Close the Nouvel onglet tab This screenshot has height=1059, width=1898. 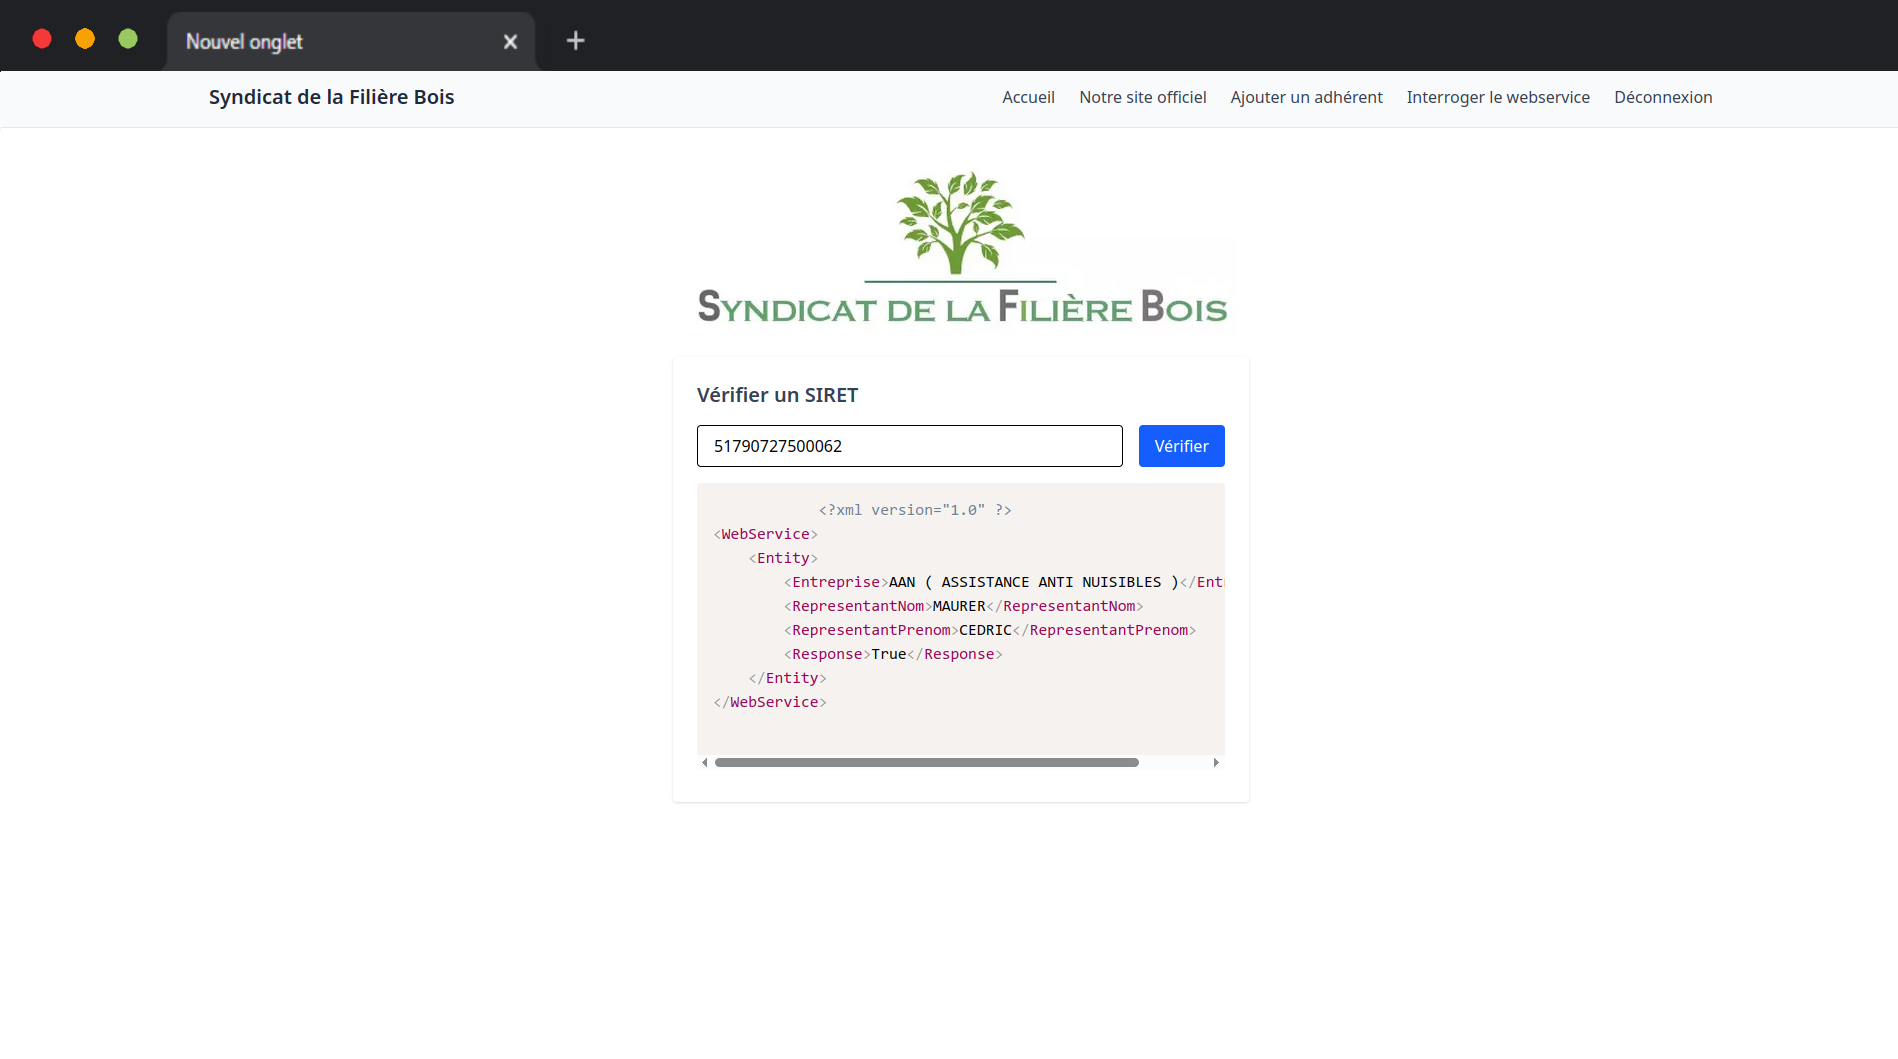[510, 42]
